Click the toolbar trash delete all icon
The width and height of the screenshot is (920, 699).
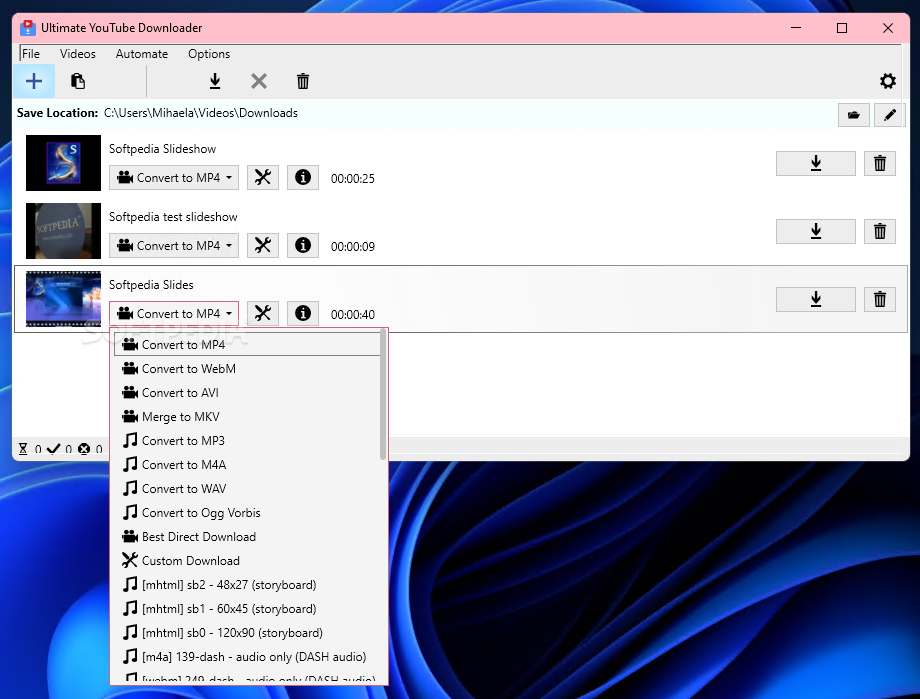[x=303, y=81]
